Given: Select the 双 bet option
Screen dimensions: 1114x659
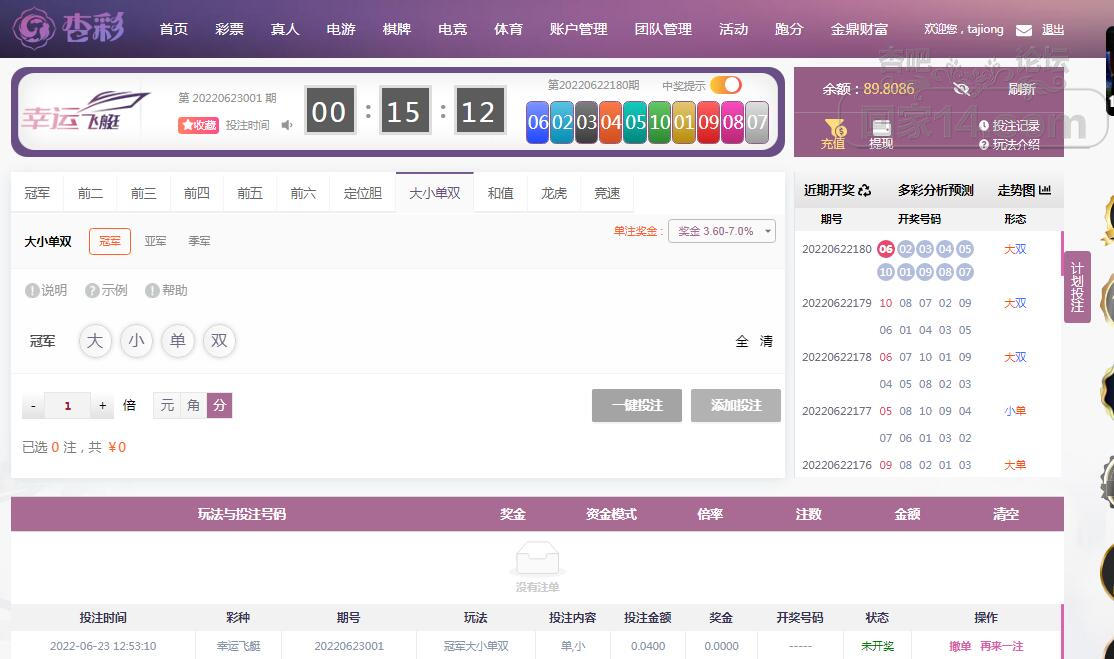Looking at the screenshot, I should pos(219,341).
